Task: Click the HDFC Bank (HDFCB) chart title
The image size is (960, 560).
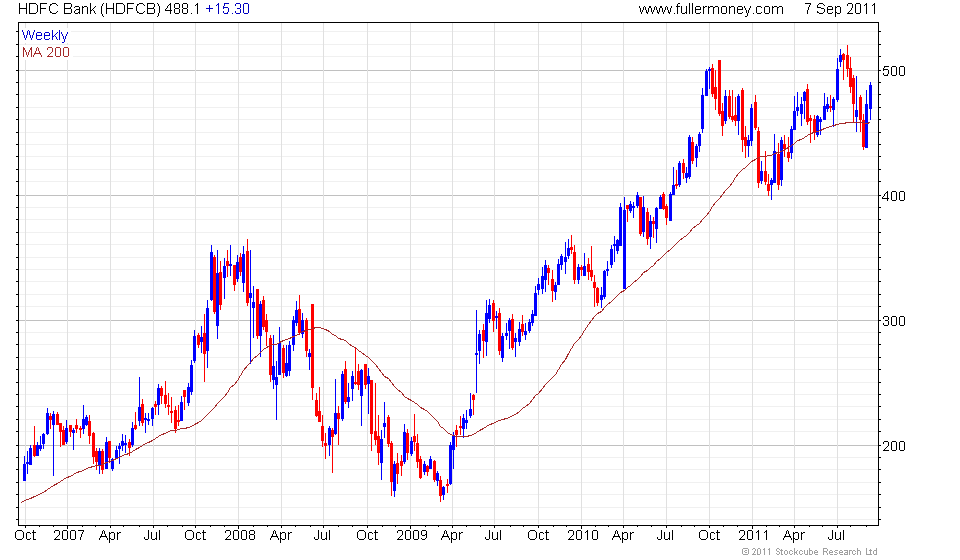Action: [89, 9]
